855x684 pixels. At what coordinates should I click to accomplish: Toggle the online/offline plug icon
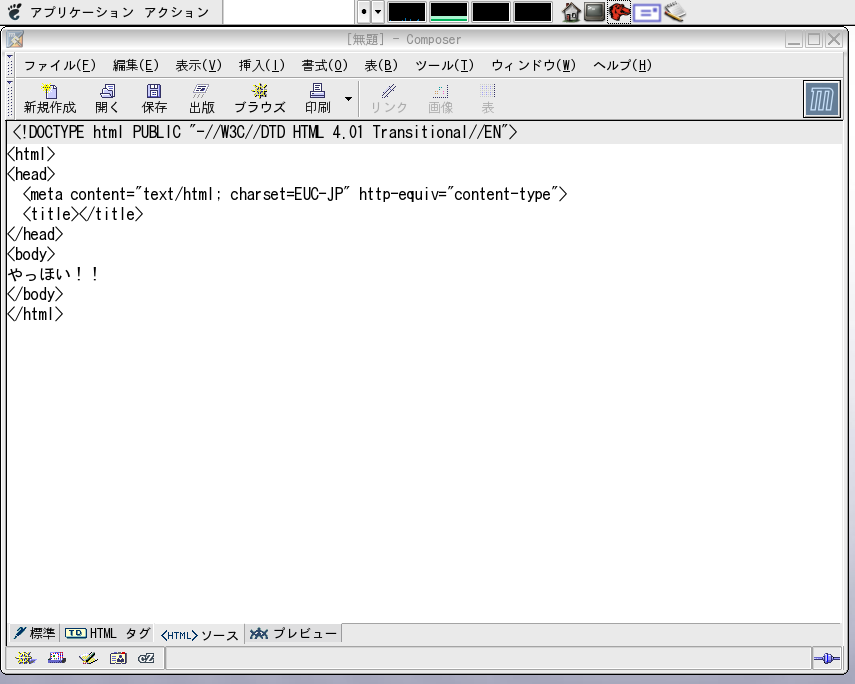coord(827,659)
